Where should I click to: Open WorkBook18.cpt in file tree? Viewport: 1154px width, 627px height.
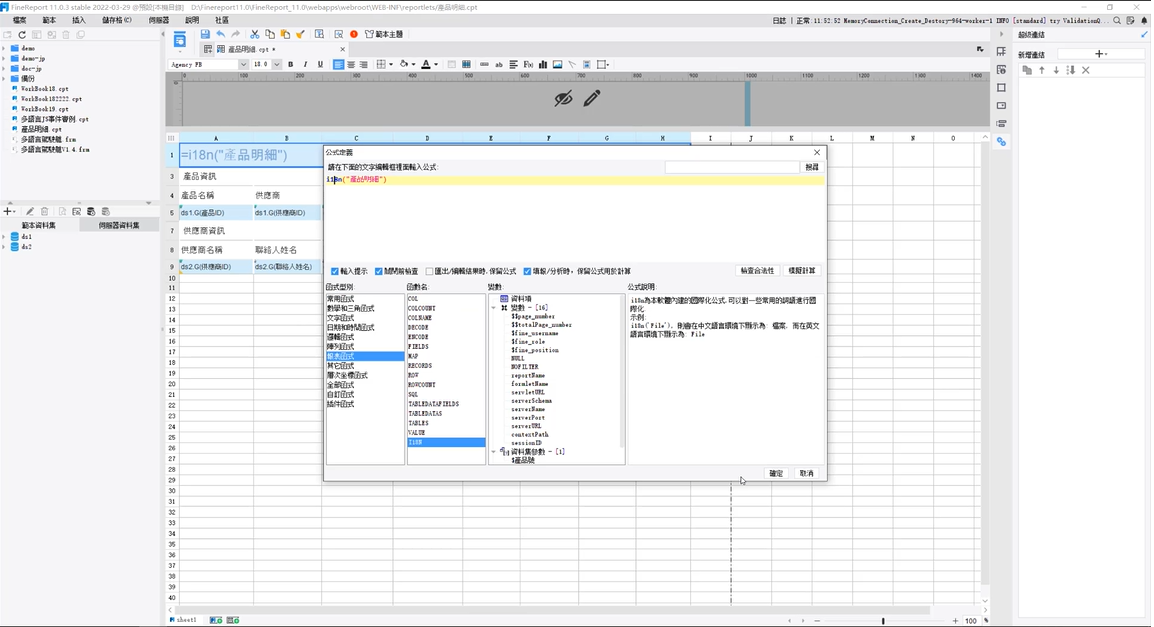[x=44, y=88]
